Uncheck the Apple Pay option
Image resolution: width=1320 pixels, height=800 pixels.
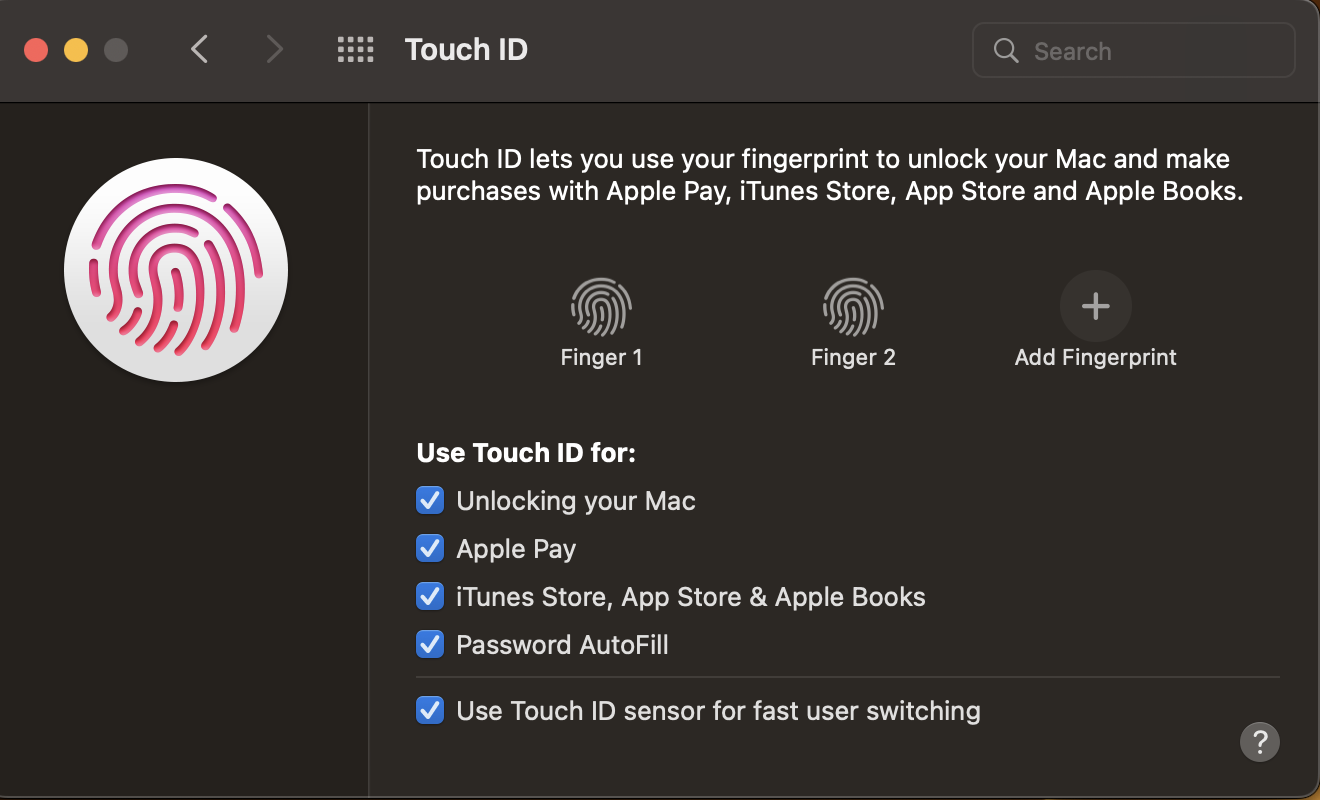pos(430,548)
